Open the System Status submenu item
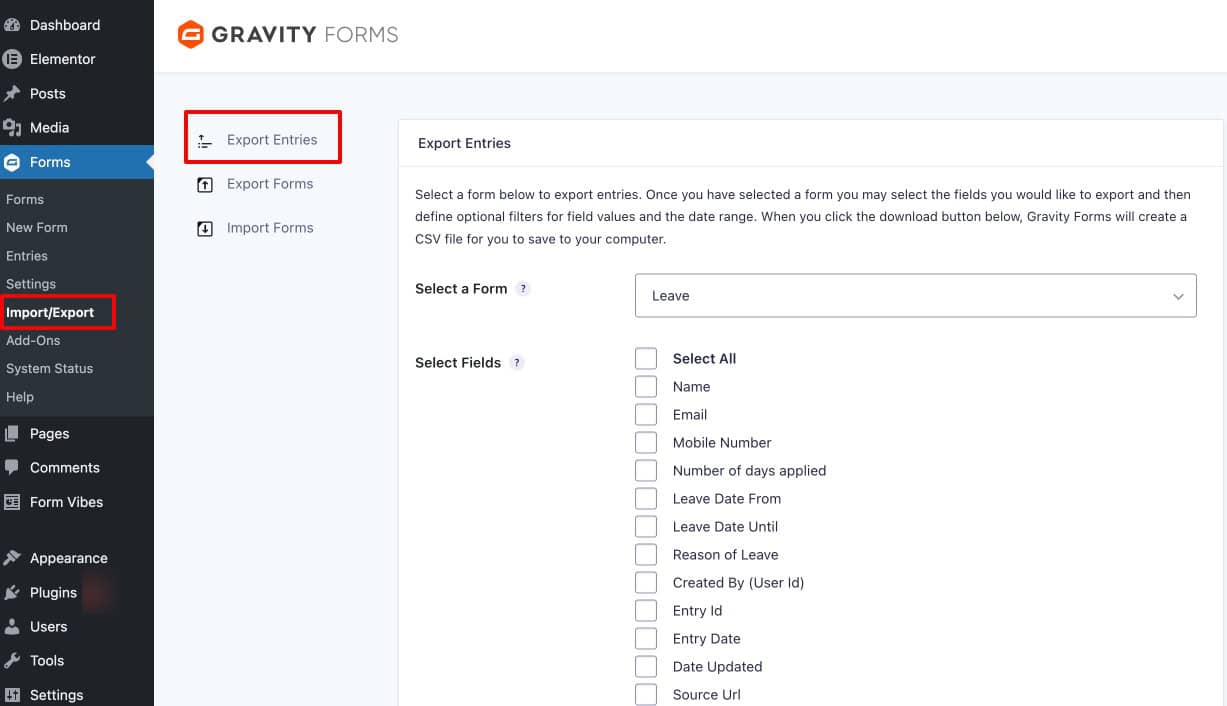1227x706 pixels. 49,368
